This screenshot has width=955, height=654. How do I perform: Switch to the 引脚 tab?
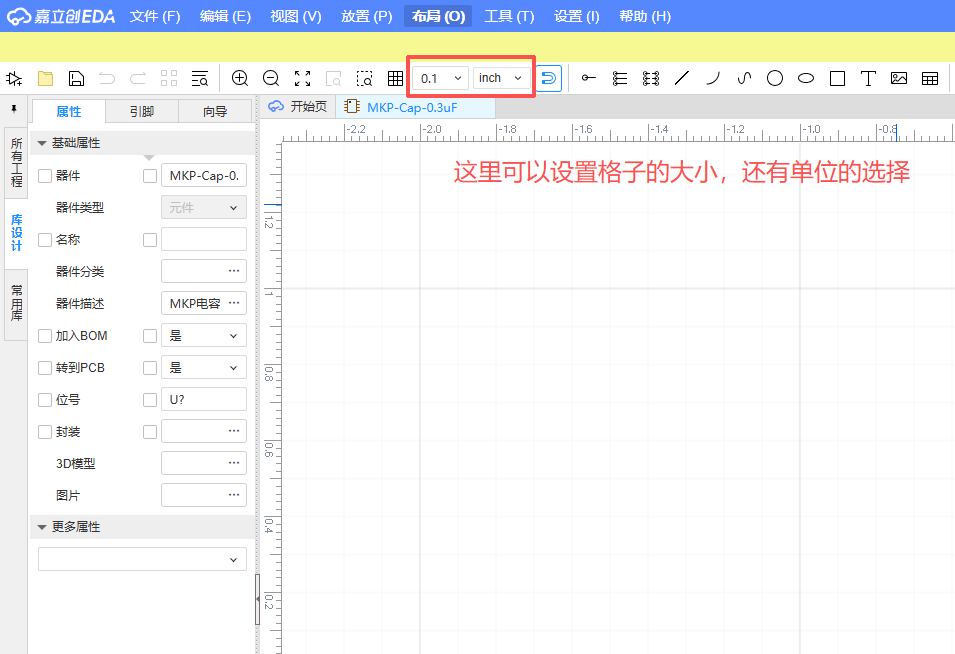coord(141,111)
